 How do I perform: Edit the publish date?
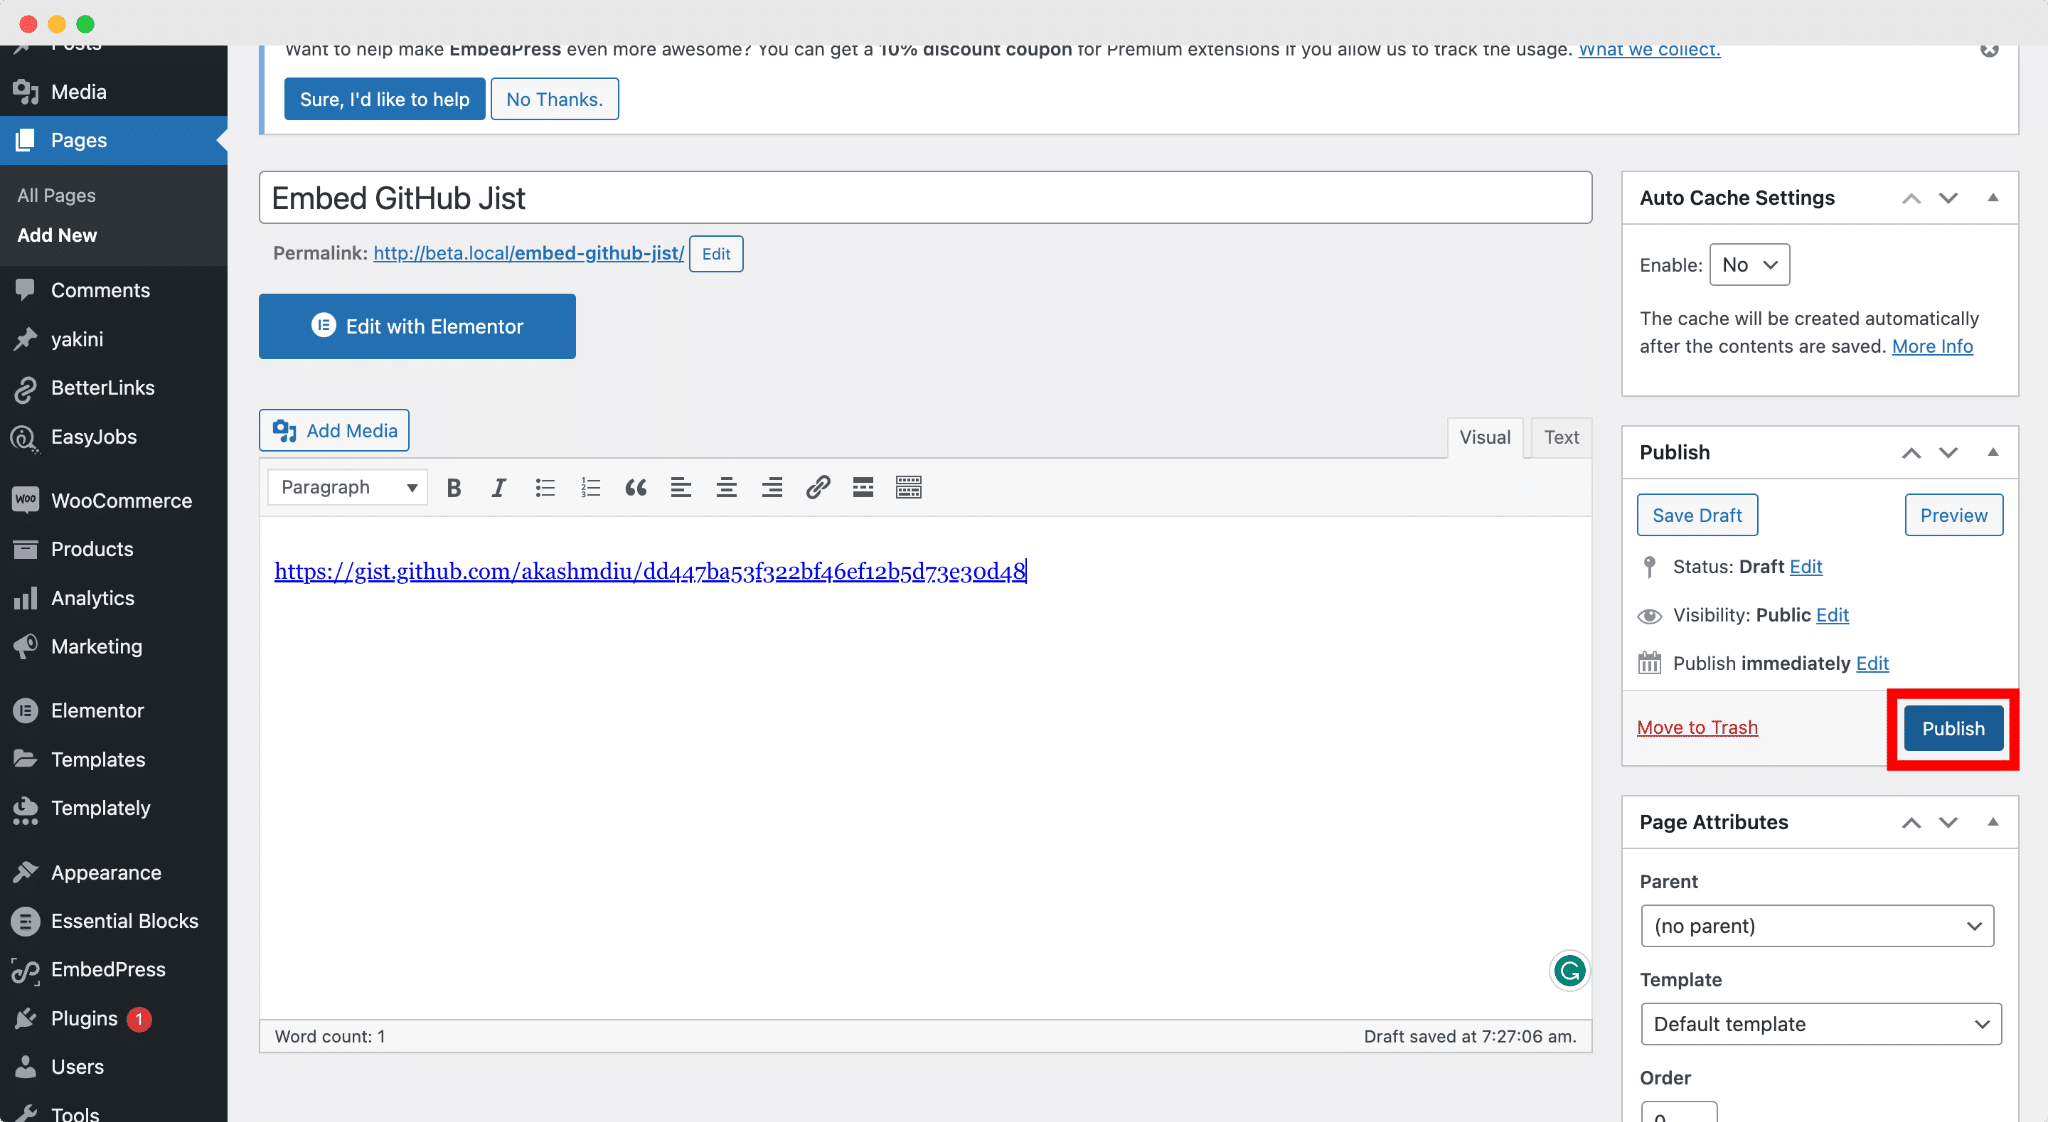point(1872,664)
